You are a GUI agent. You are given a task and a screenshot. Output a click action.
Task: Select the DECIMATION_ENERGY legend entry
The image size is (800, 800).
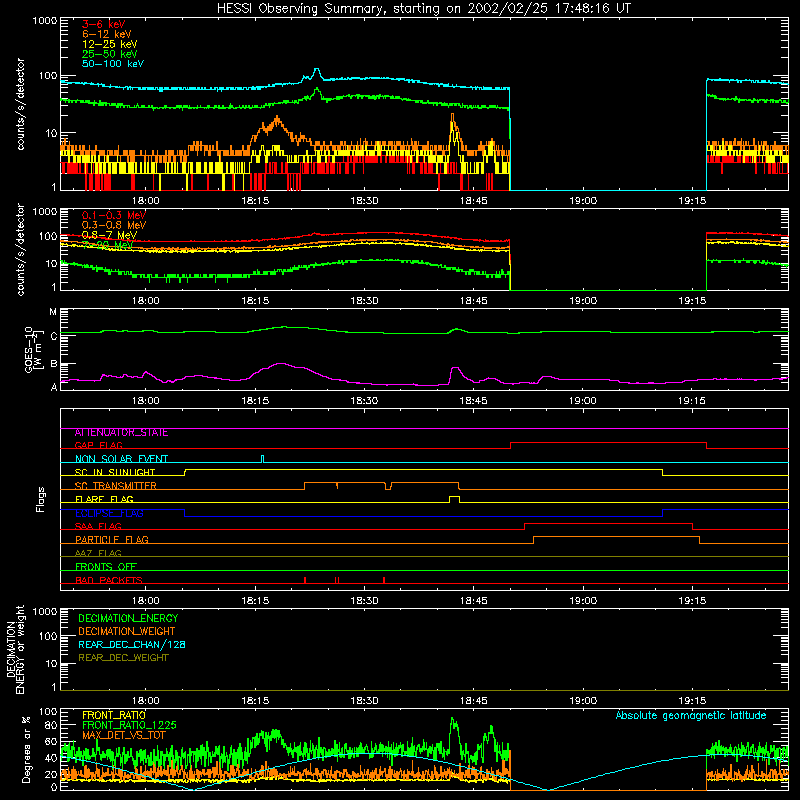(x=128, y=618)
